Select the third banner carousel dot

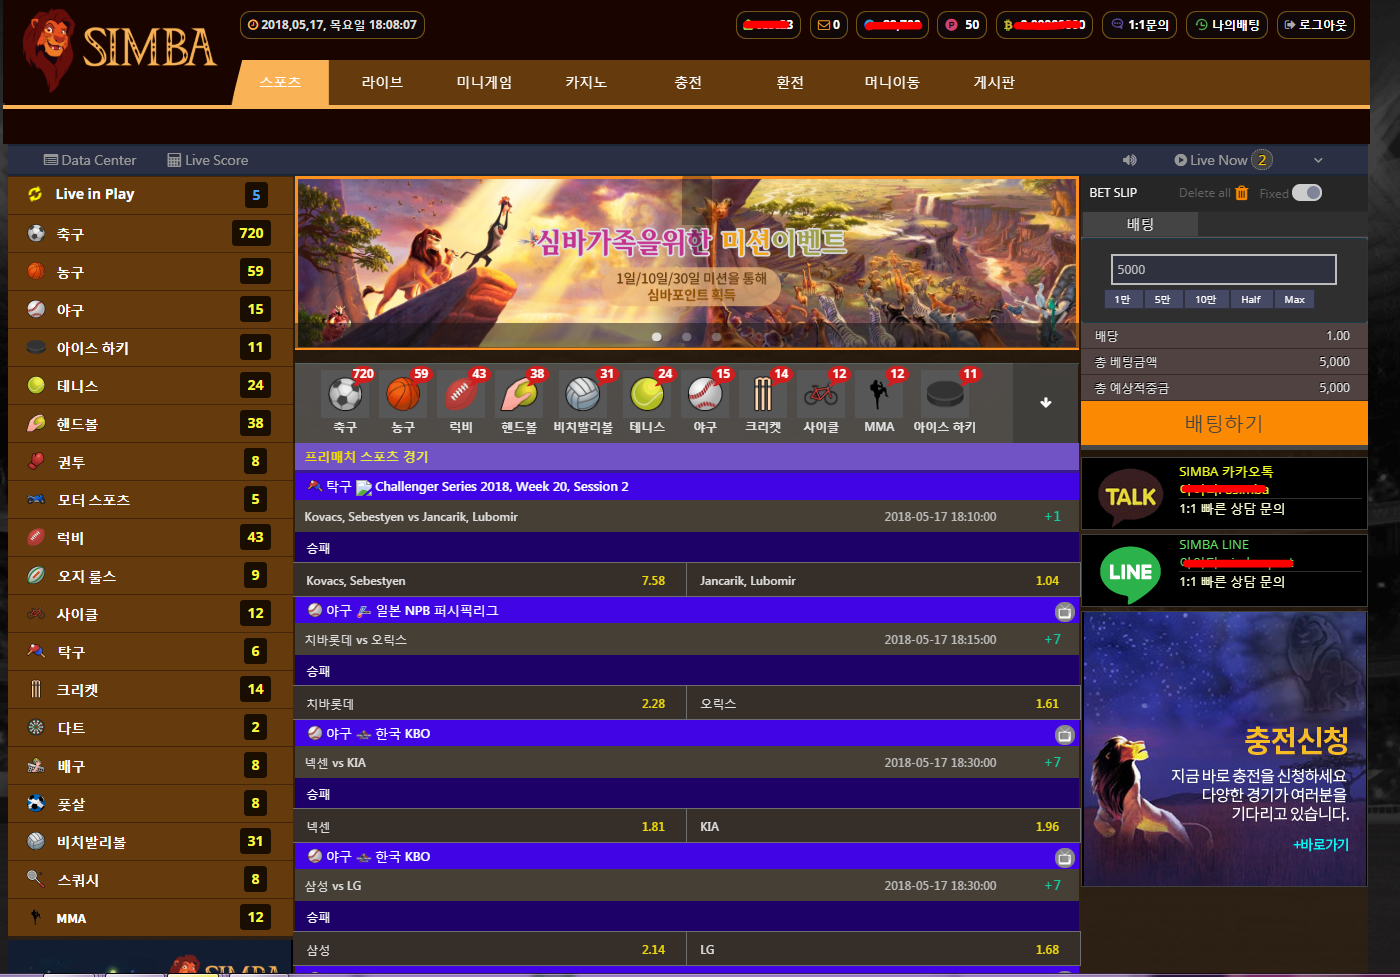tap(717, 337)
